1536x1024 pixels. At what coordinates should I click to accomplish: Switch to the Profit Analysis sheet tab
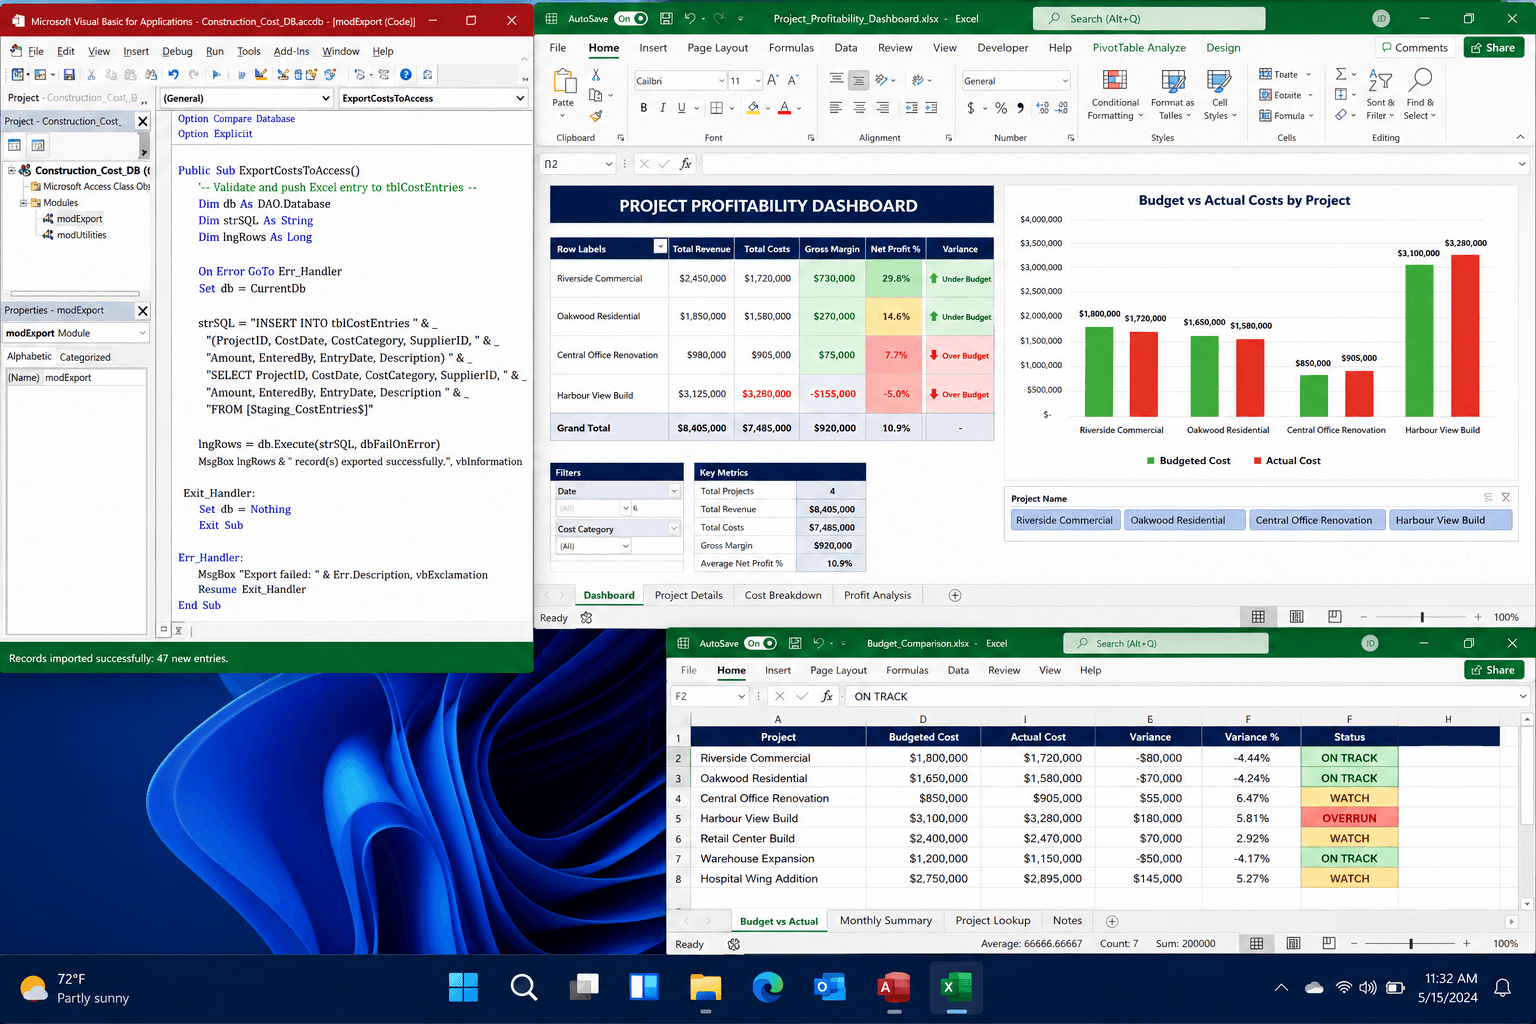[877, 595]
